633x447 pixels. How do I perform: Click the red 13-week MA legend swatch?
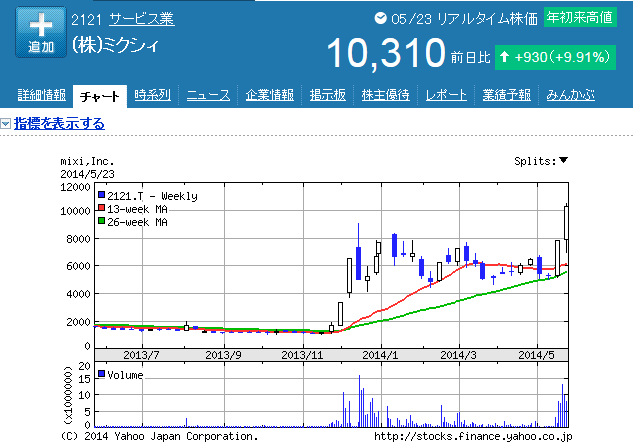(x=102, y=208)
